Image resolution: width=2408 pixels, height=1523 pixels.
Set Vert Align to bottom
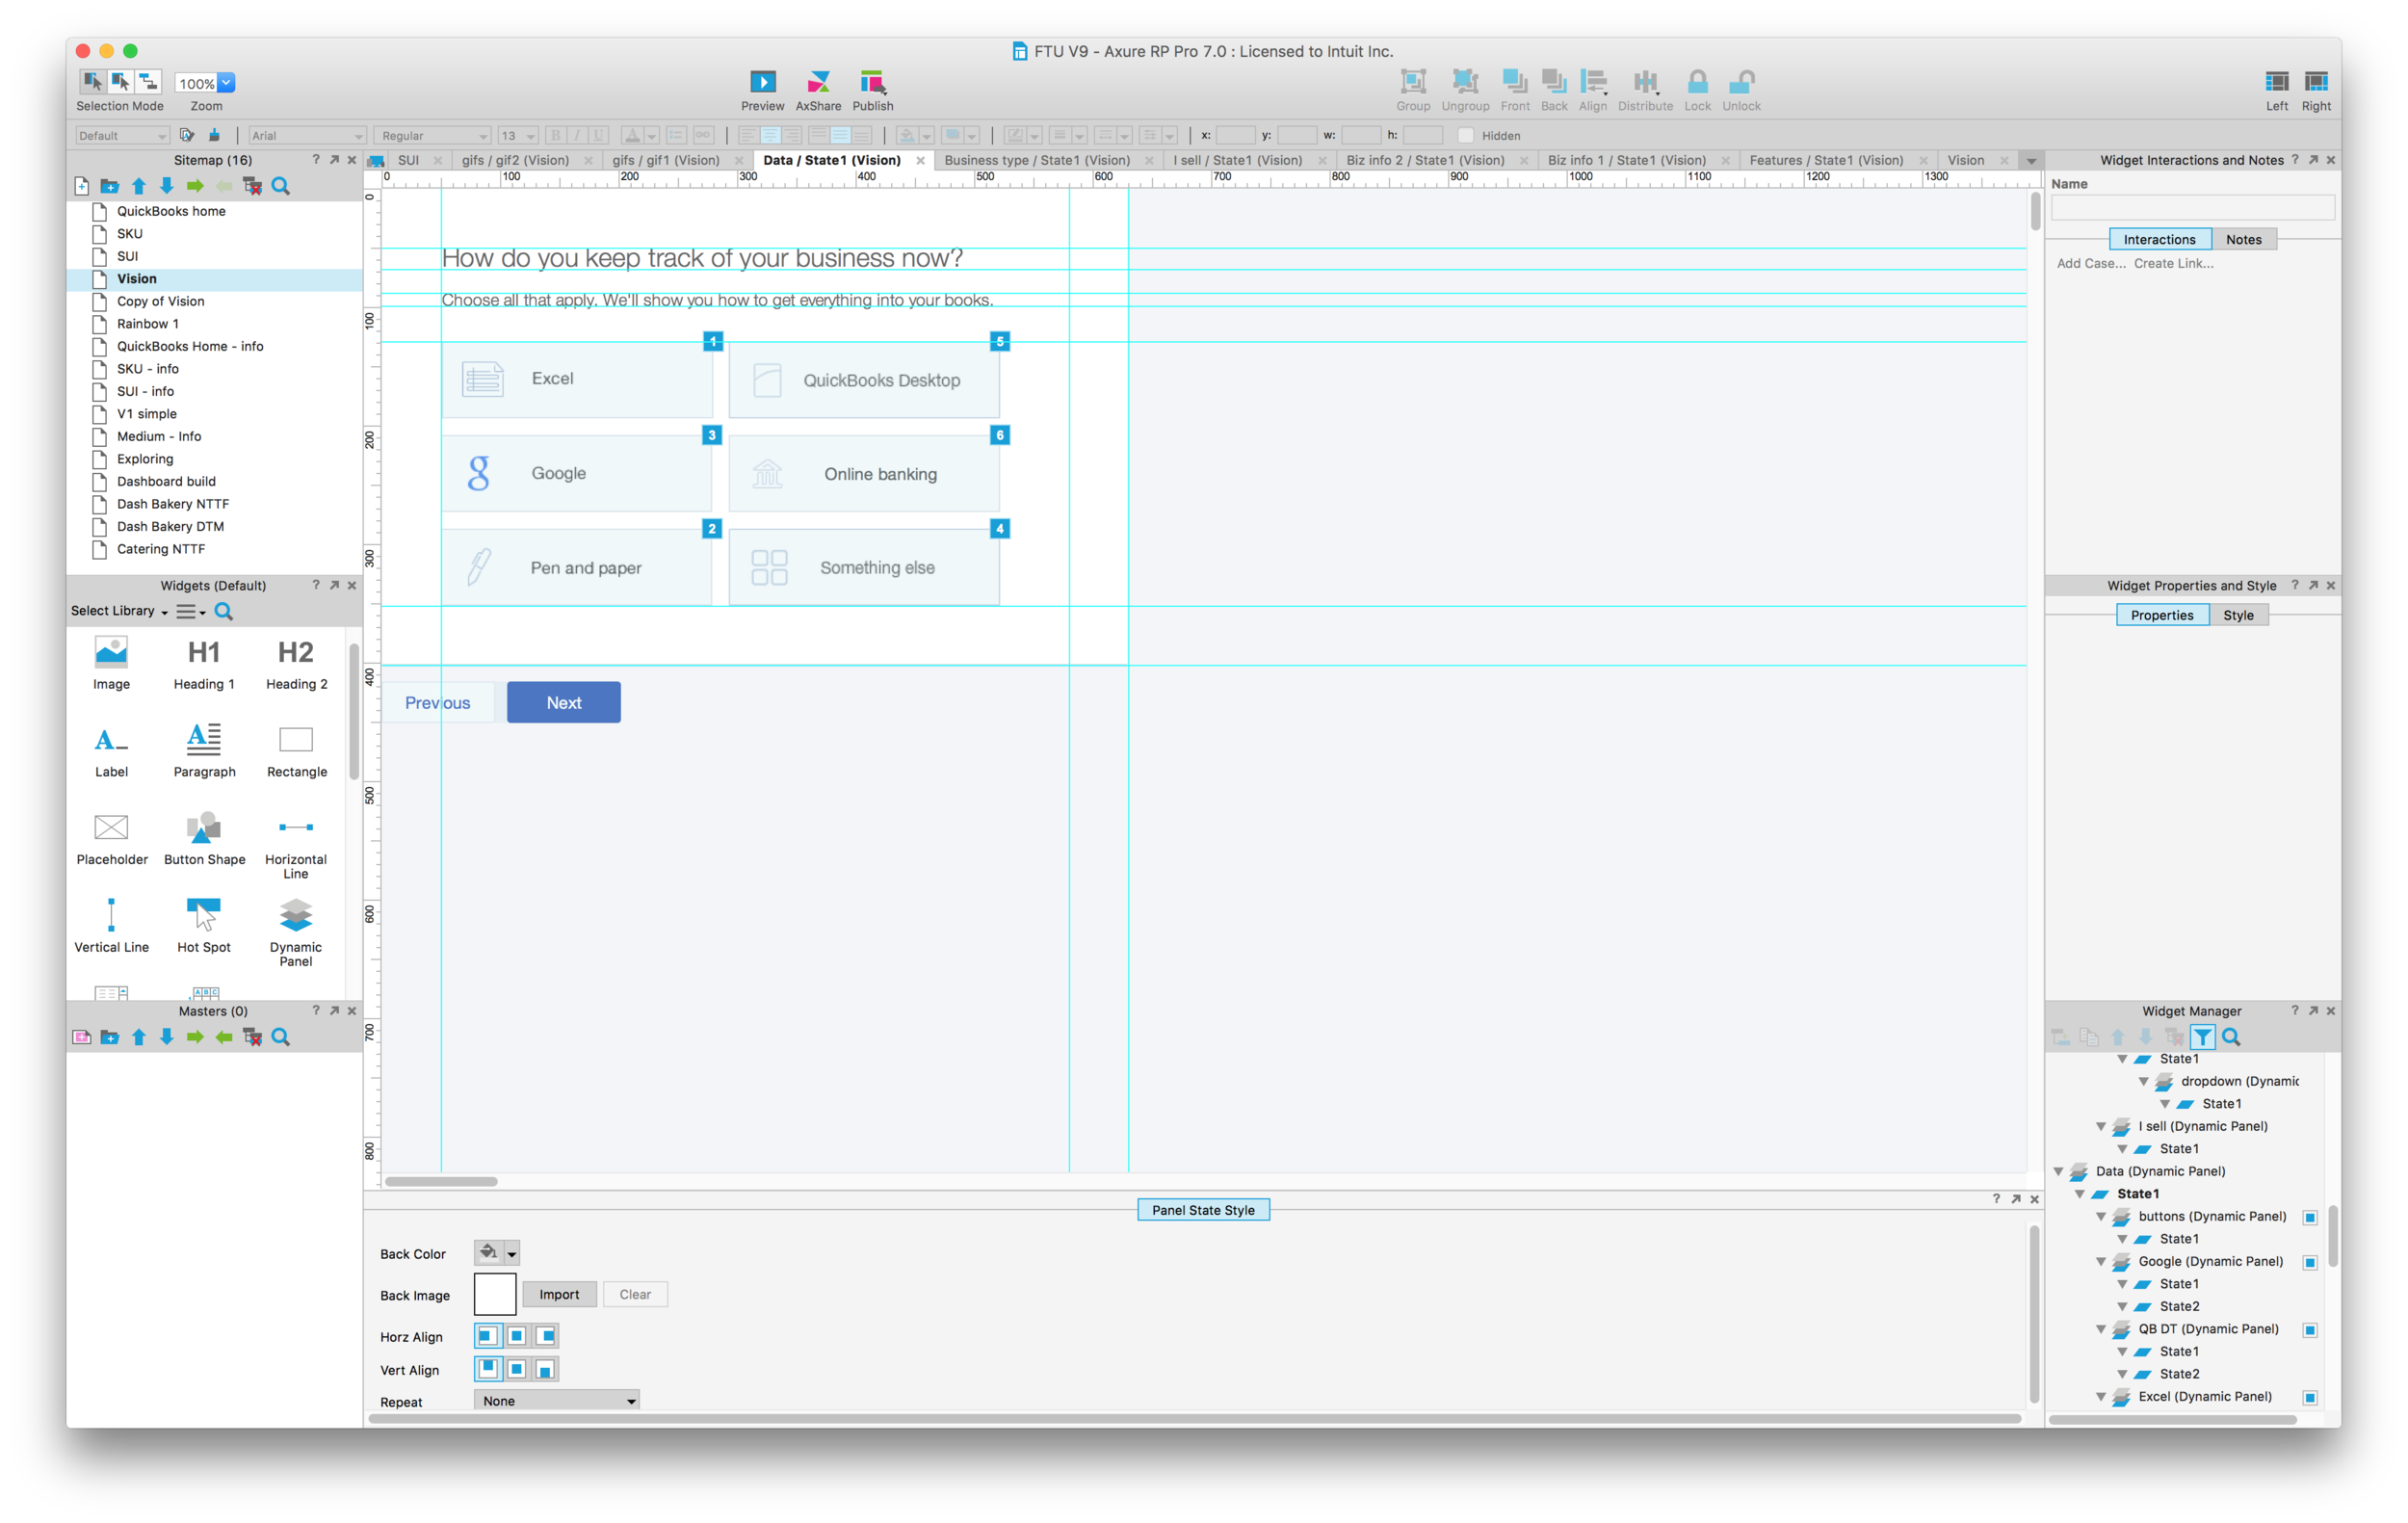pos(545,1369)
